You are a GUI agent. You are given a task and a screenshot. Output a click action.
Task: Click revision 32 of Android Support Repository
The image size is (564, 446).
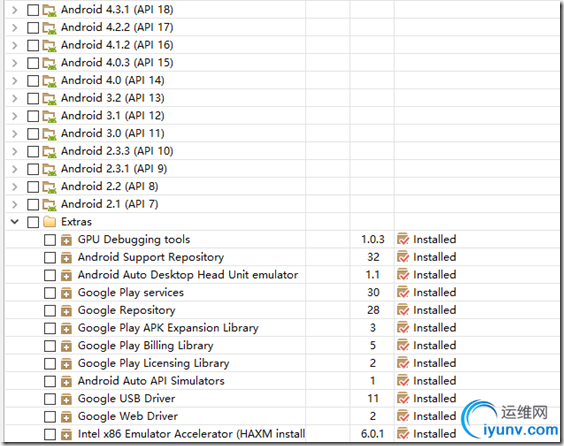(x=373, y=257)
